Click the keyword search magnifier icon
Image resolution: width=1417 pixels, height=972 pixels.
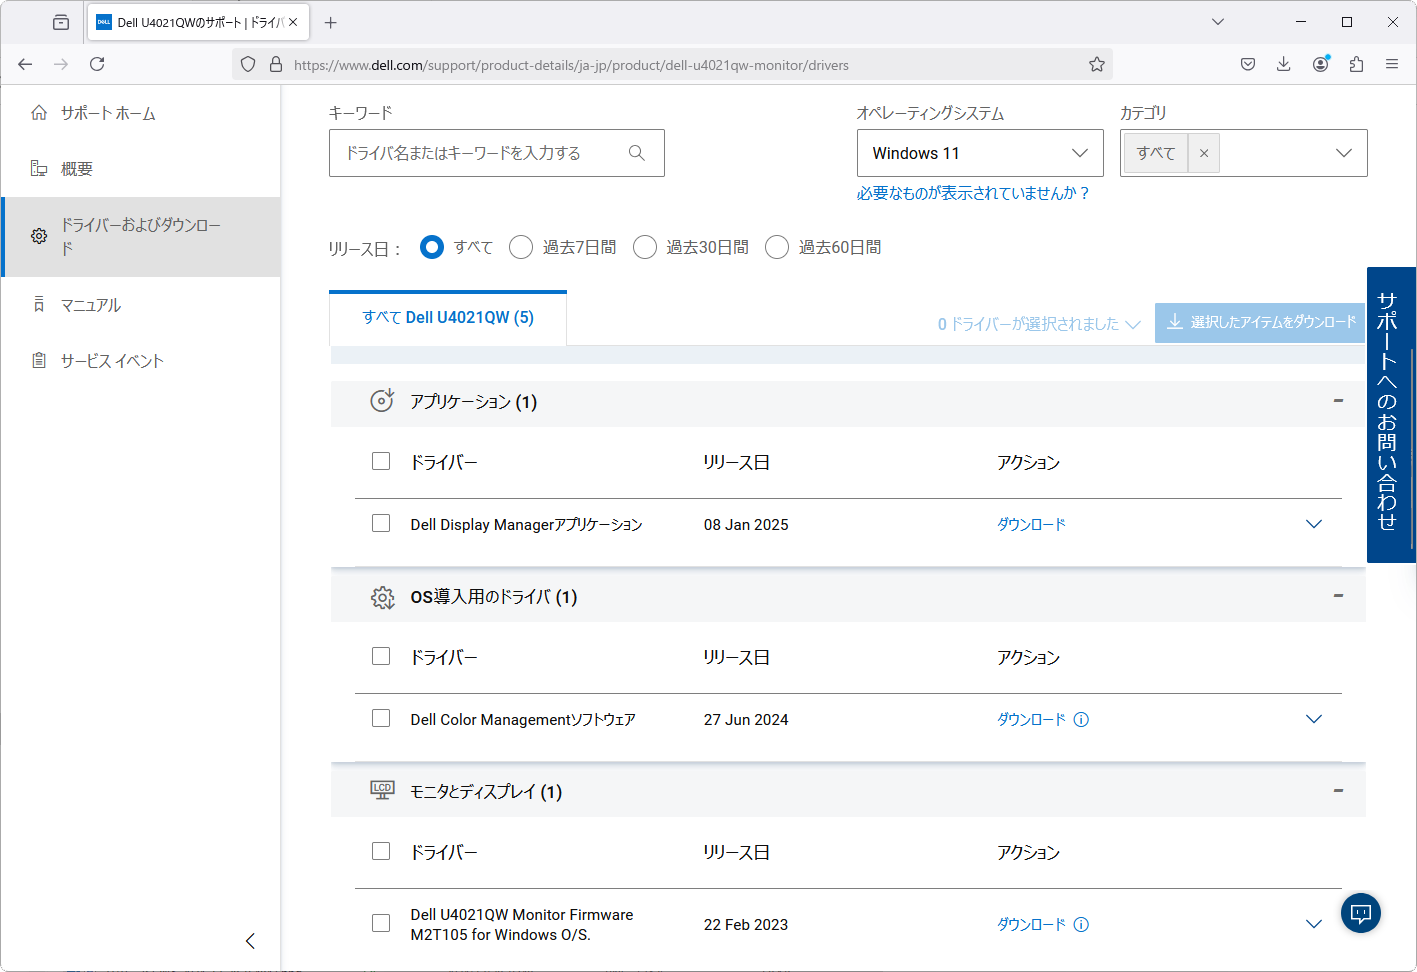[637, 153]
